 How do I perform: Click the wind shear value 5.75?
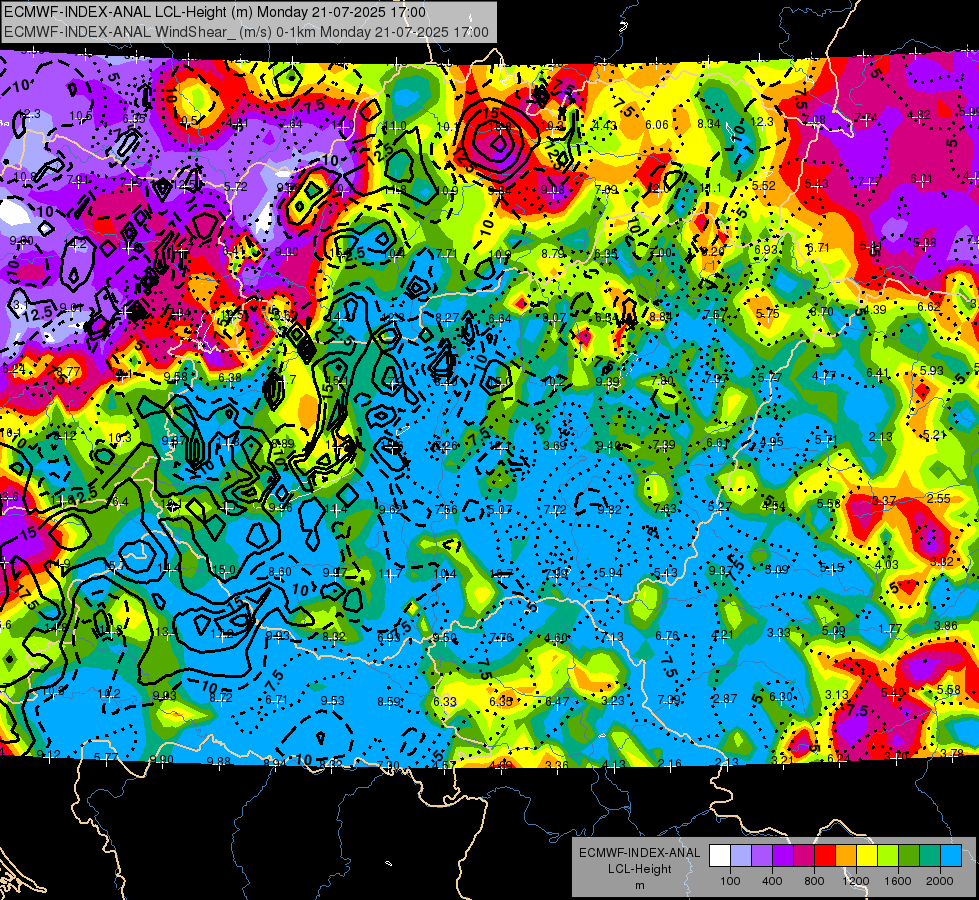[767, 314]
